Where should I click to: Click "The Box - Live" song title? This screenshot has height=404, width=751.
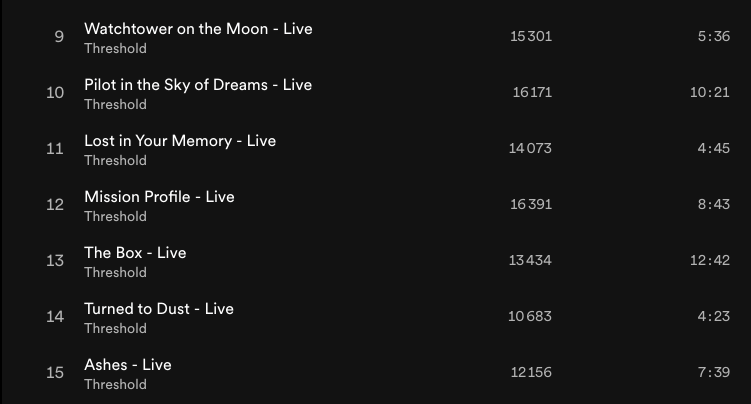click(135, 253)
